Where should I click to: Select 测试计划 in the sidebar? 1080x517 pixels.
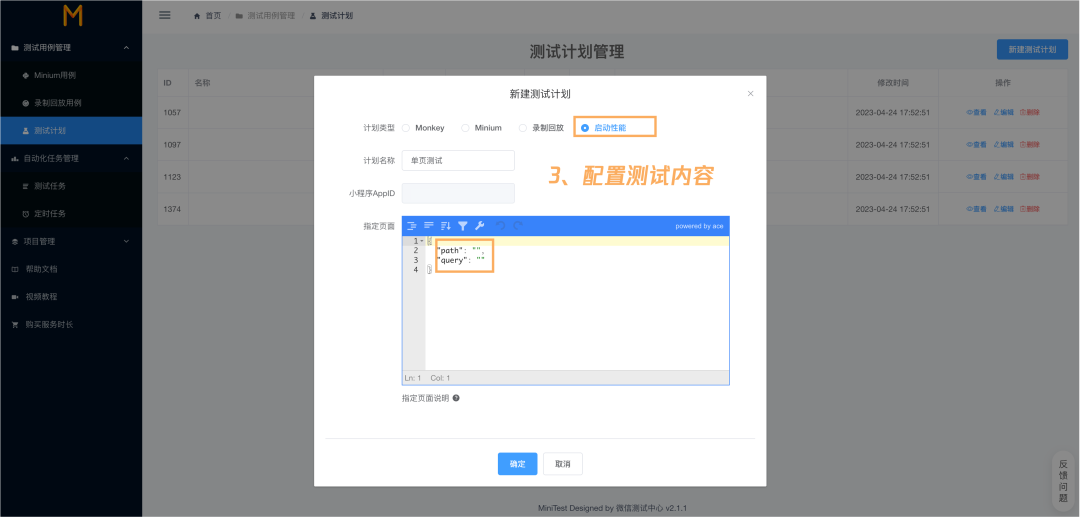[x=71, y=131]
